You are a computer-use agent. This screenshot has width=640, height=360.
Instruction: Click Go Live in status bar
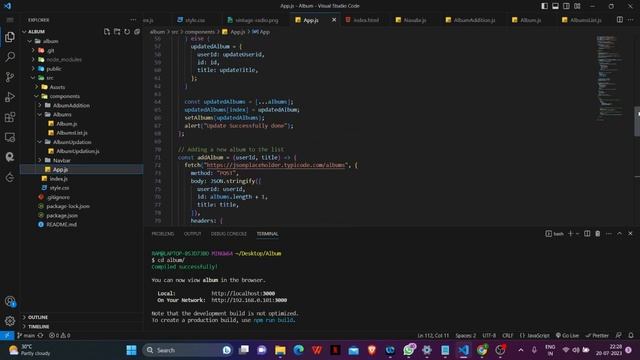tap(567, 336)
